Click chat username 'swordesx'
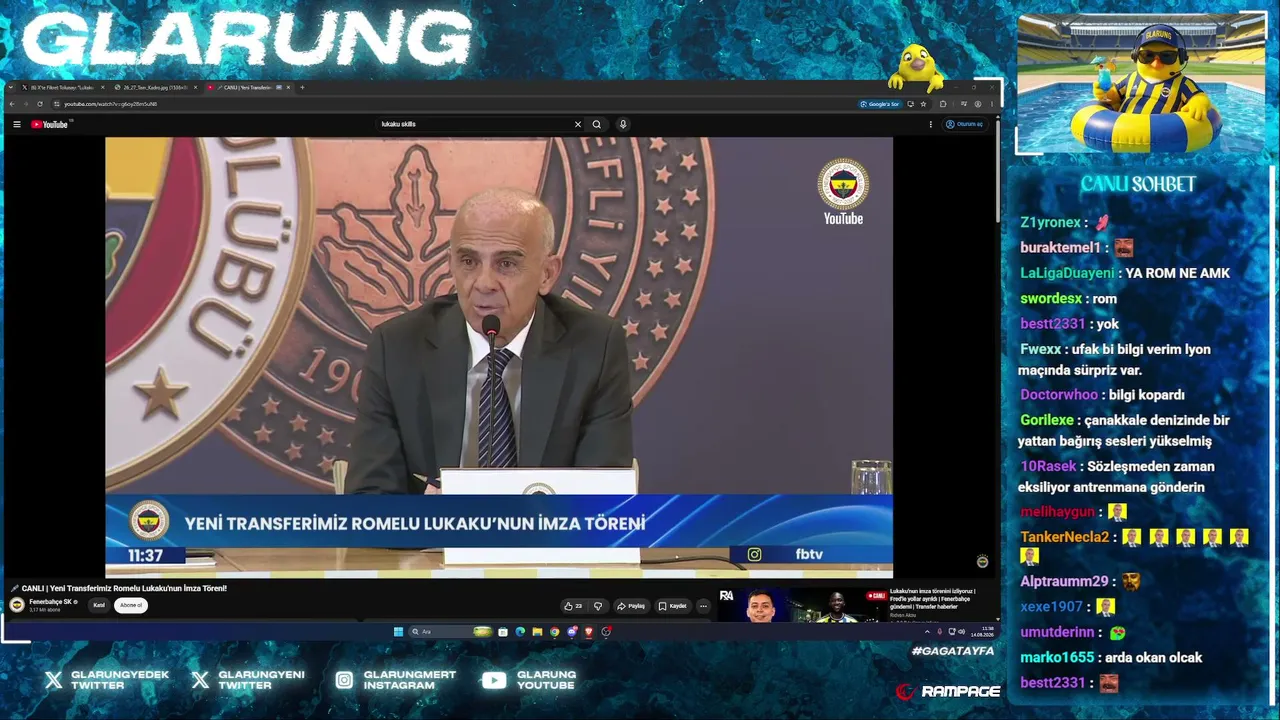 coord(1051,298)
